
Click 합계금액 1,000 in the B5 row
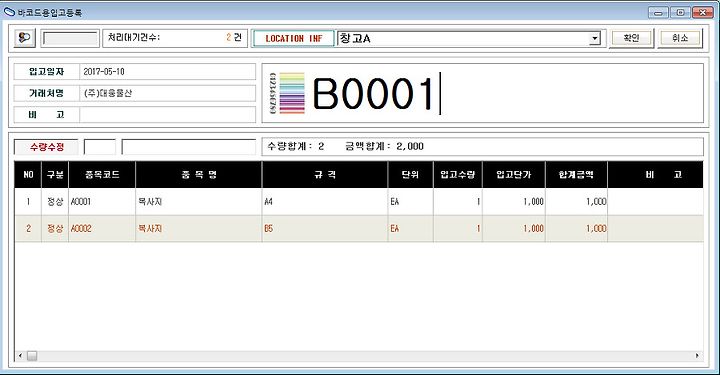[576, 229]
